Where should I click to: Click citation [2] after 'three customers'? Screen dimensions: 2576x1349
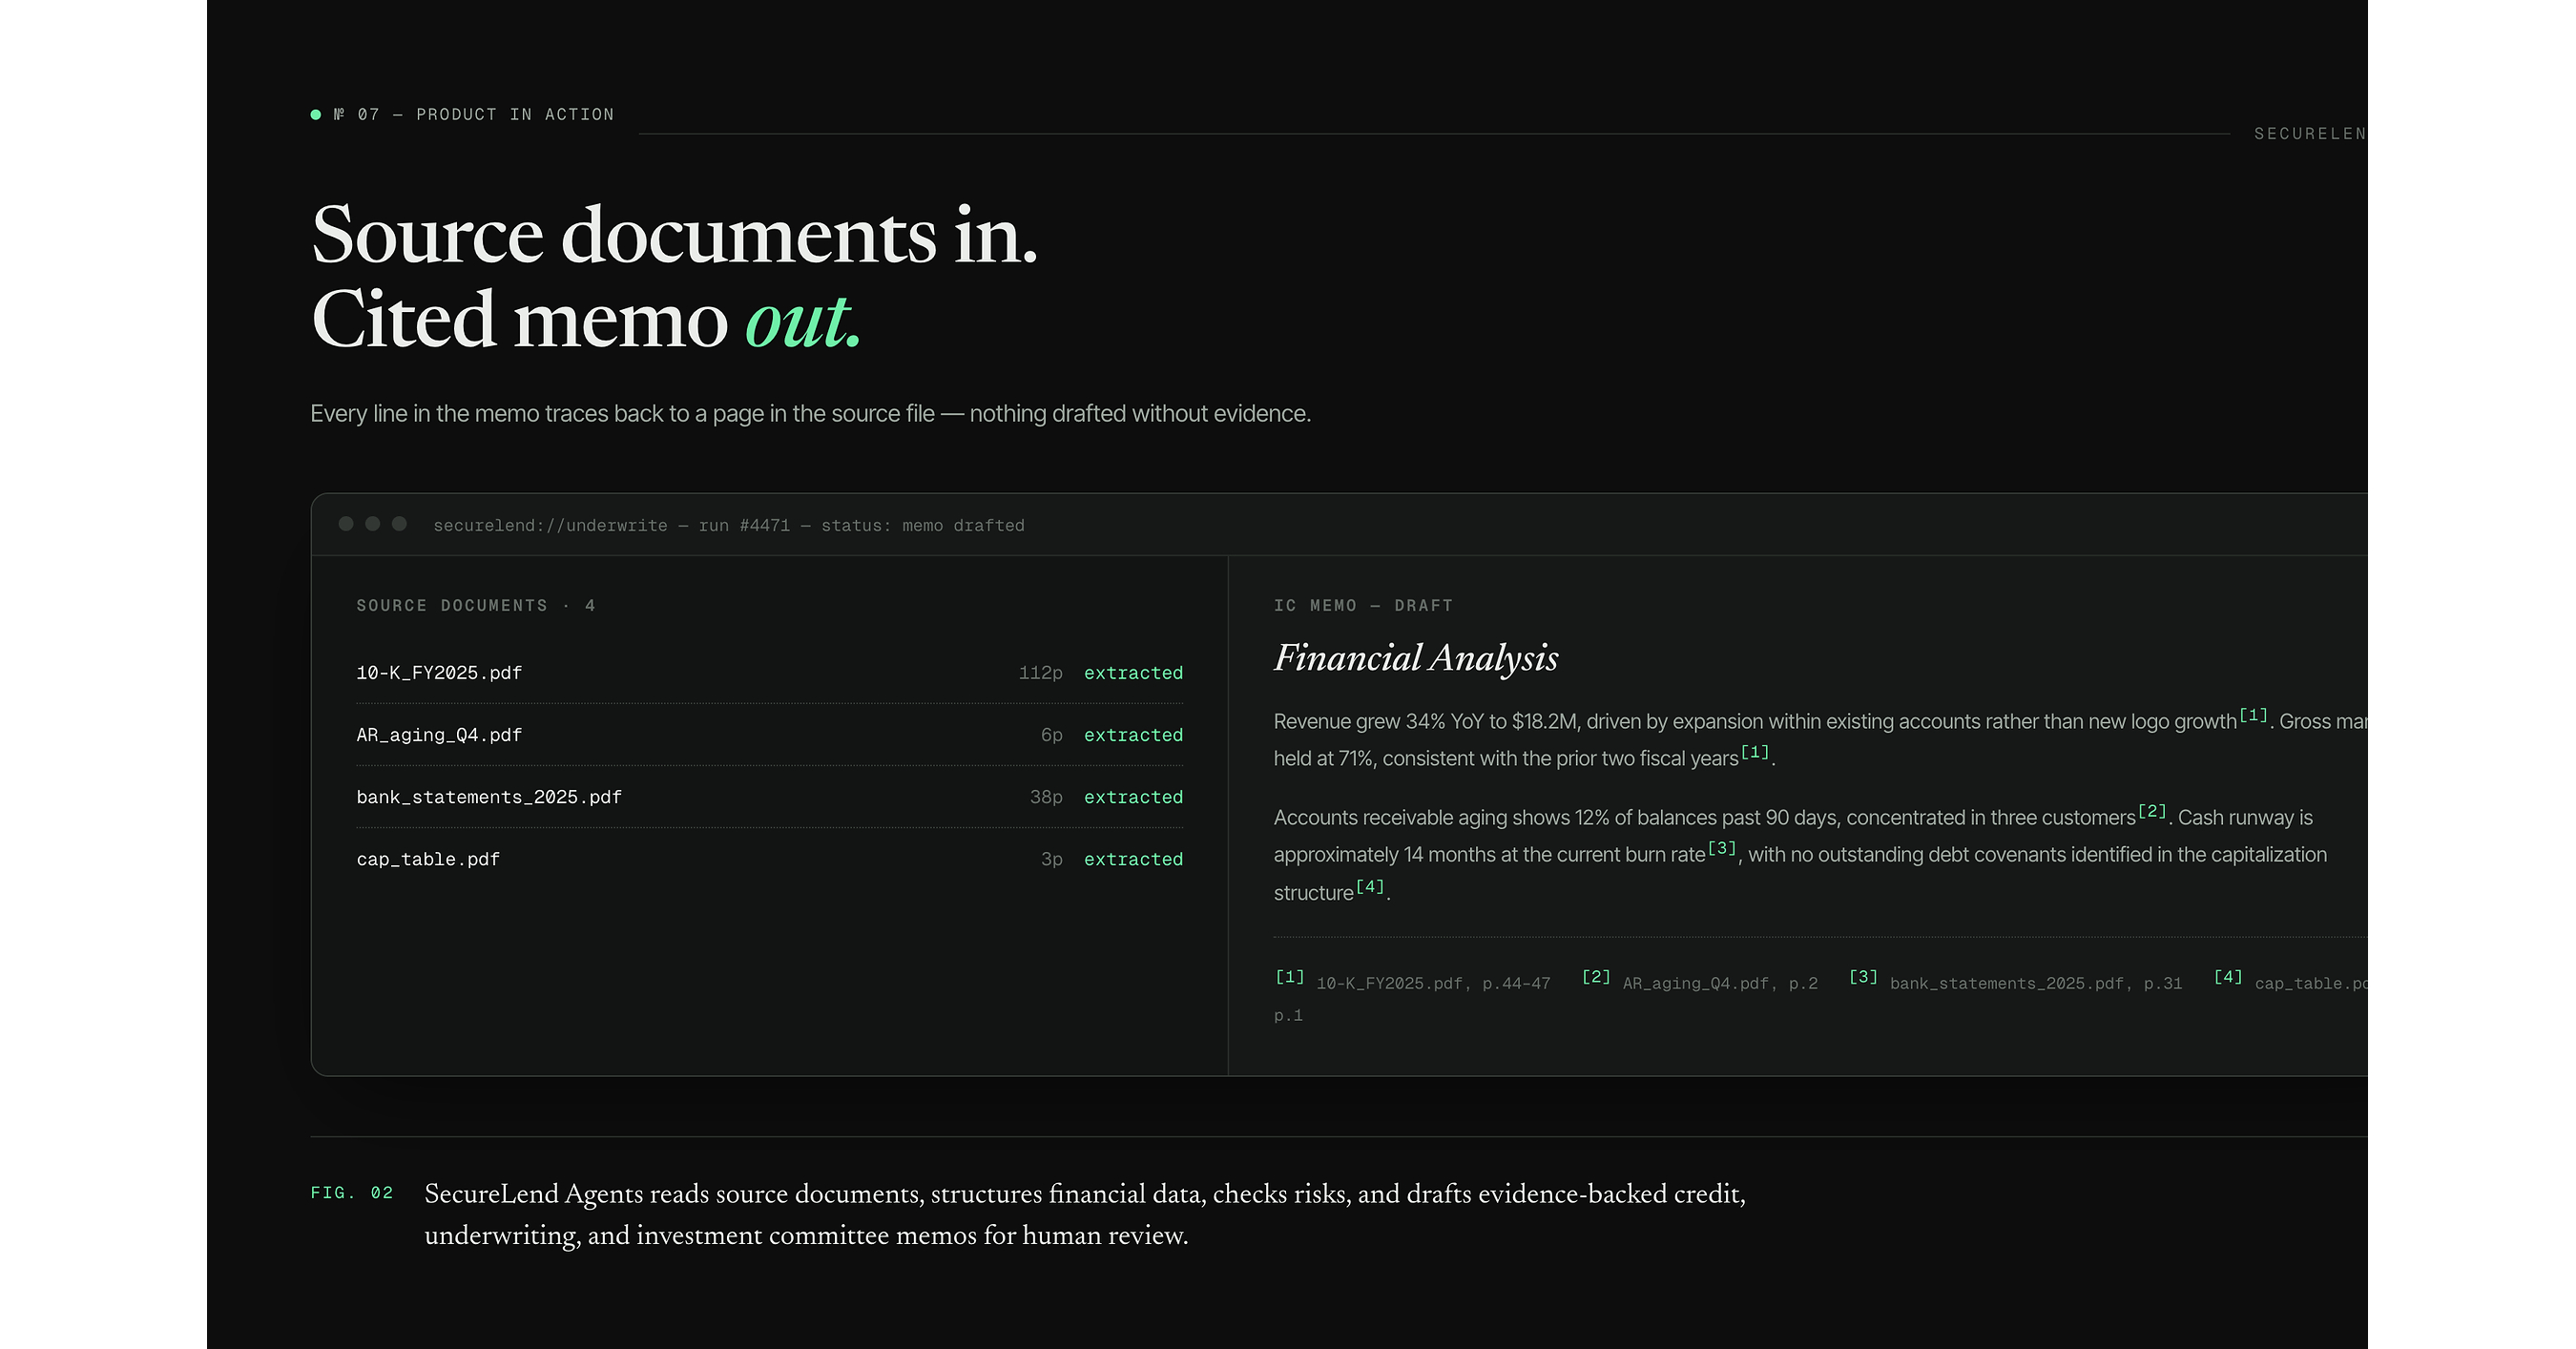tap(2152, 811)
